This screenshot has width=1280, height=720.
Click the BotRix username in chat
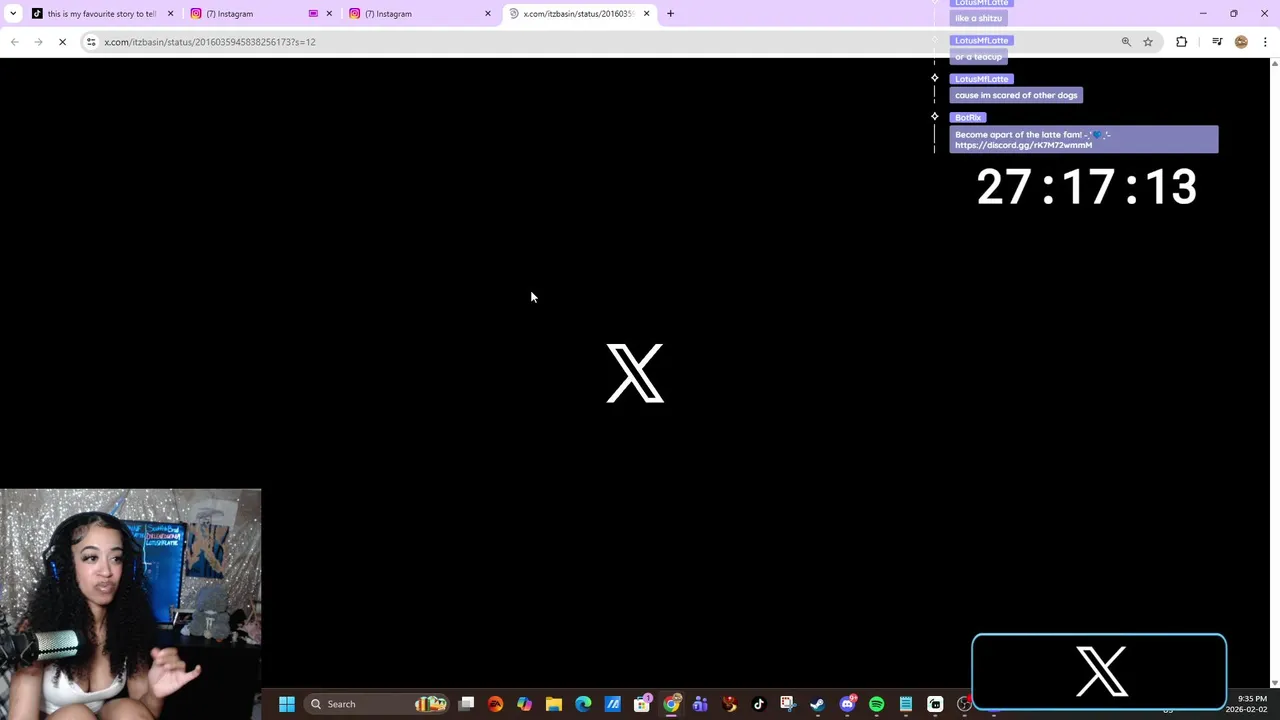(968, 117)
